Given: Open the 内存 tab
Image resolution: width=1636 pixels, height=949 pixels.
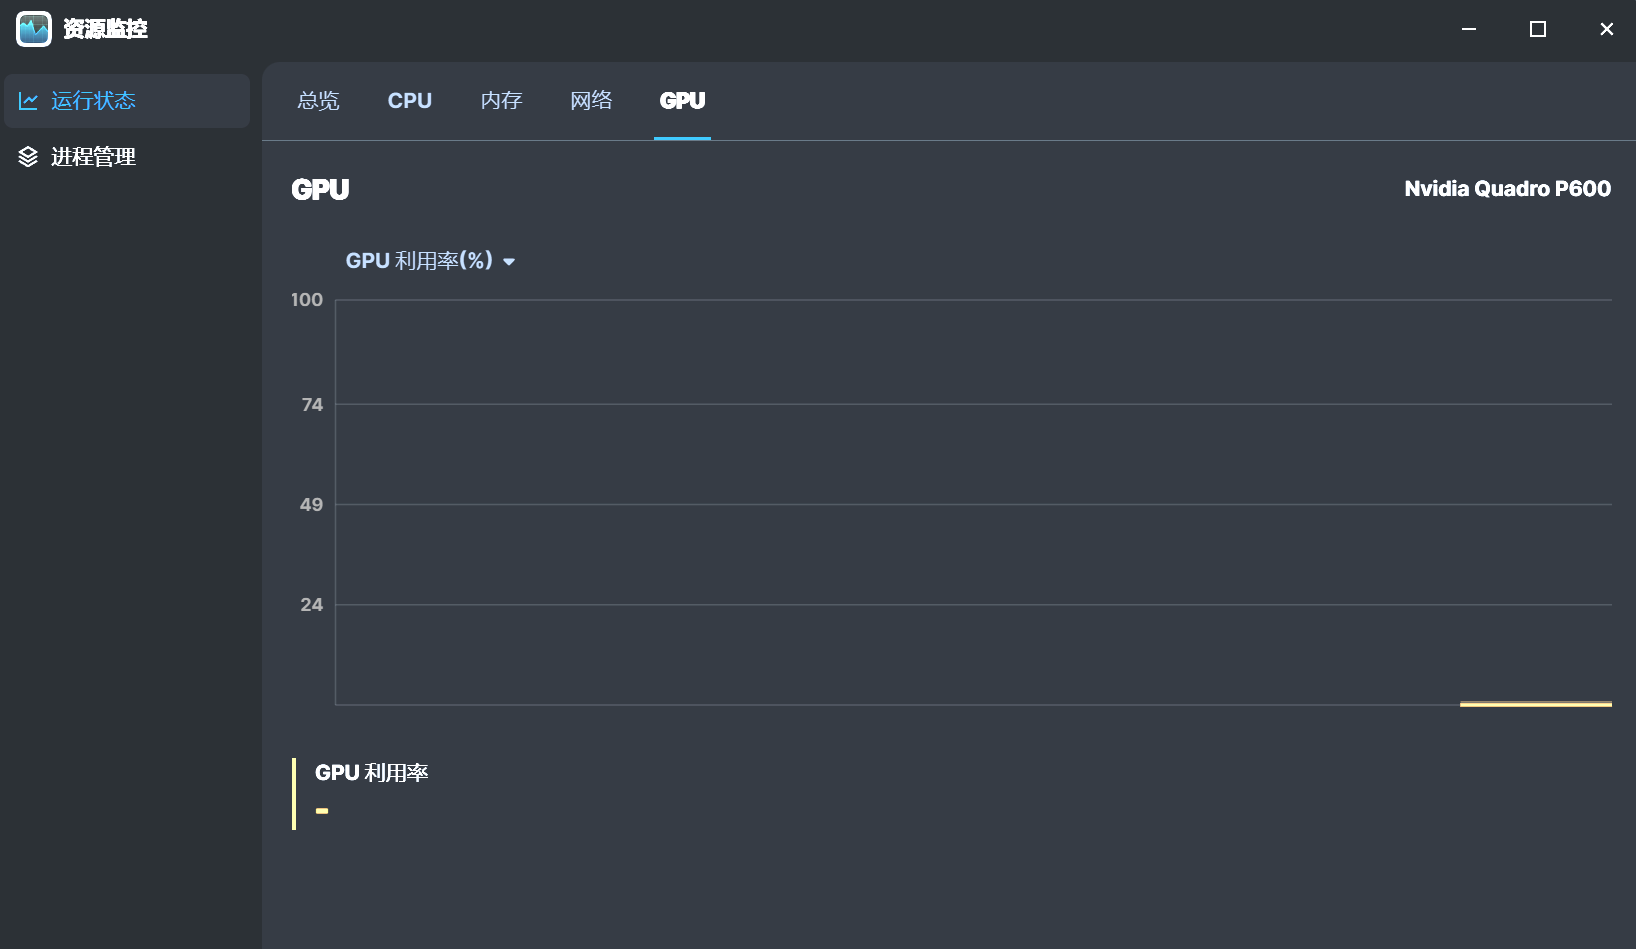Looking at the screenshot, I should [x=502, y=101].
